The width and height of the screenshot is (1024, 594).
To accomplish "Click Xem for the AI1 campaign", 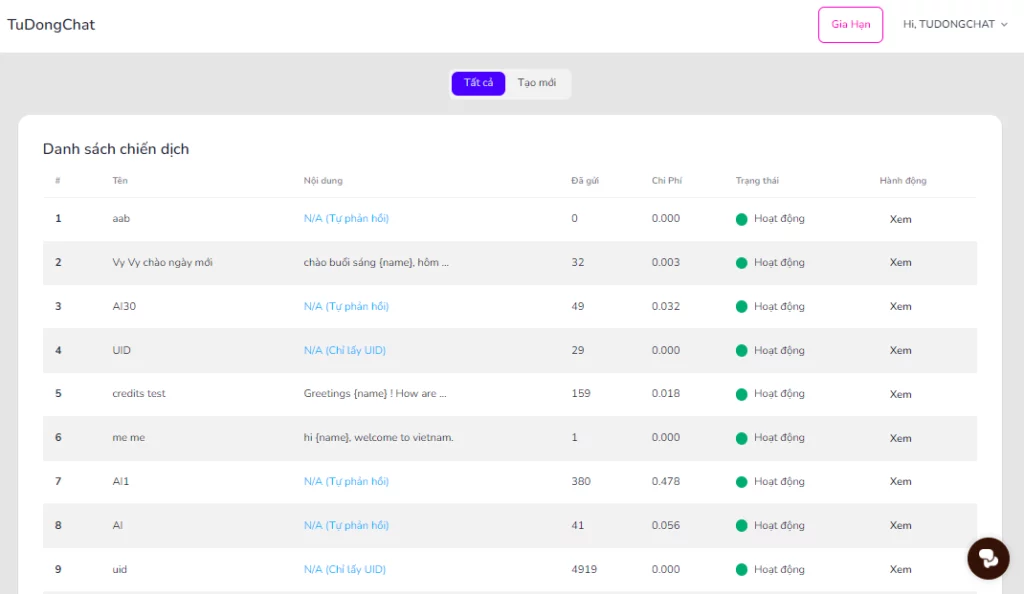I will pos(900,481).
